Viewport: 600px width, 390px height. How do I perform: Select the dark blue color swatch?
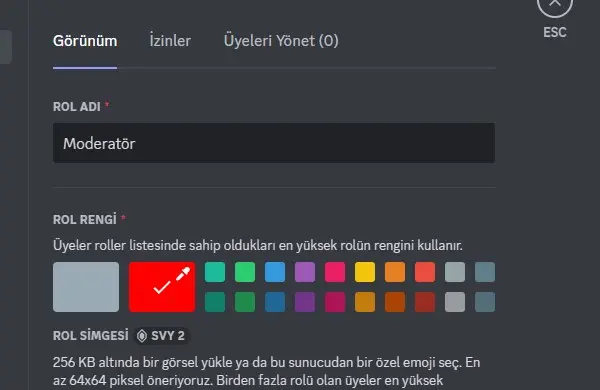(275, 302)
